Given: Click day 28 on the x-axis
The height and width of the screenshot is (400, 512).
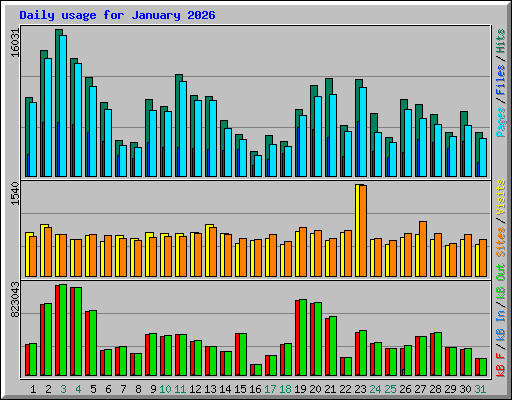Looking at the screenshot, I should click(435, 389).
